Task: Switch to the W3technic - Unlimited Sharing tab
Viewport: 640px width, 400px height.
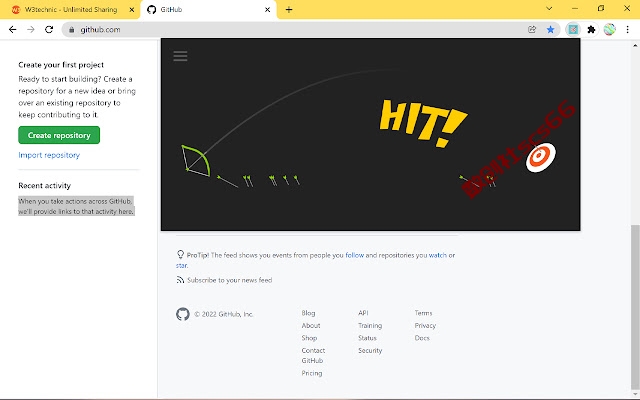Action: (71, 9)
